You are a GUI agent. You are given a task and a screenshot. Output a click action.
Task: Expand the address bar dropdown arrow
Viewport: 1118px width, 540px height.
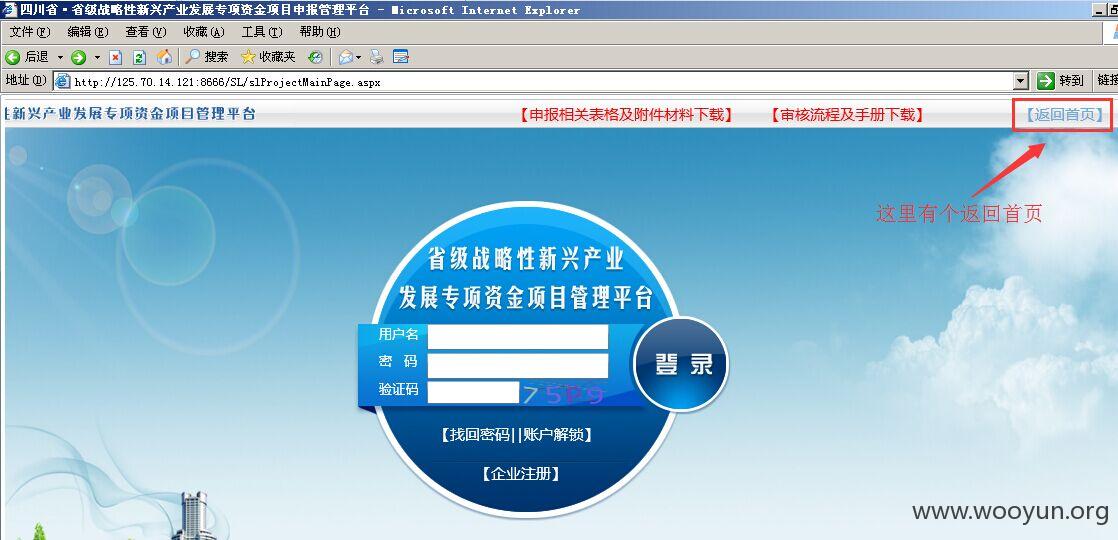click(x=1021, y=81)
